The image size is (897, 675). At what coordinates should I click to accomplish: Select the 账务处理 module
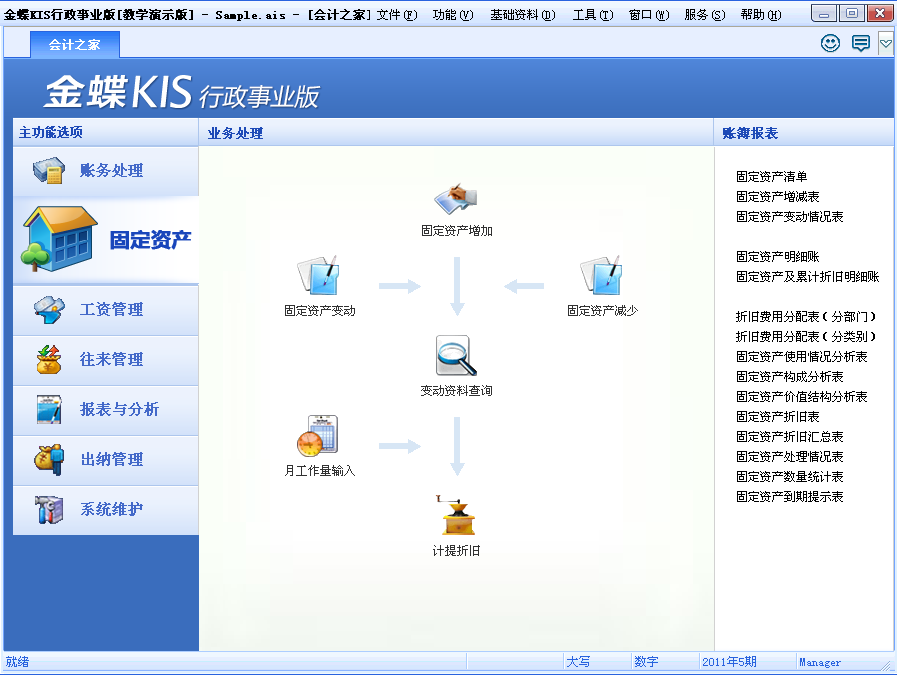click(x=106, y=170)
